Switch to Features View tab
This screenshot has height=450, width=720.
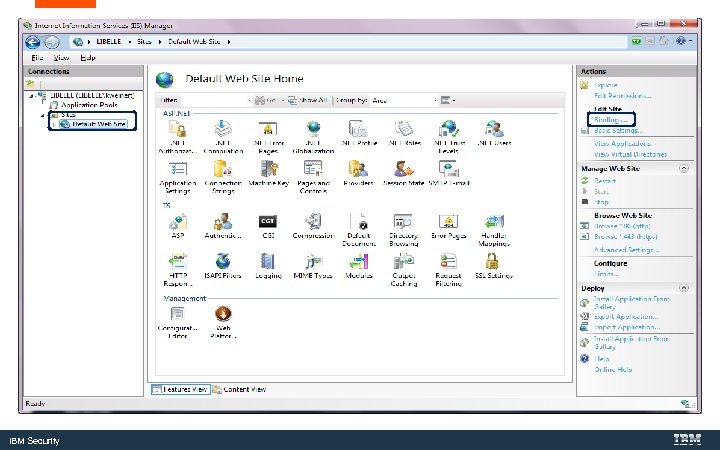click(x=180, y=389)
